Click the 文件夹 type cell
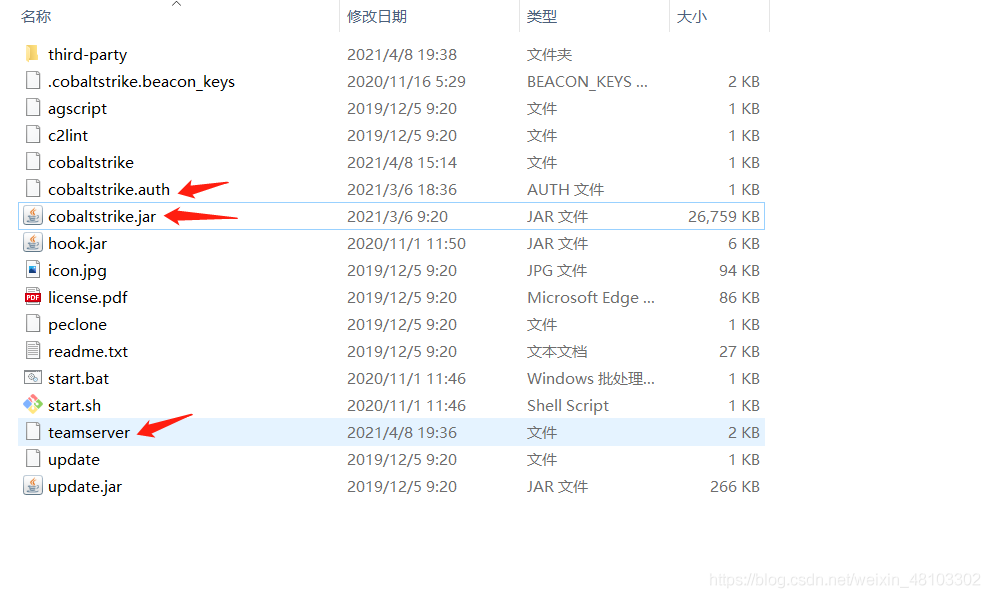 pos(550,55)
